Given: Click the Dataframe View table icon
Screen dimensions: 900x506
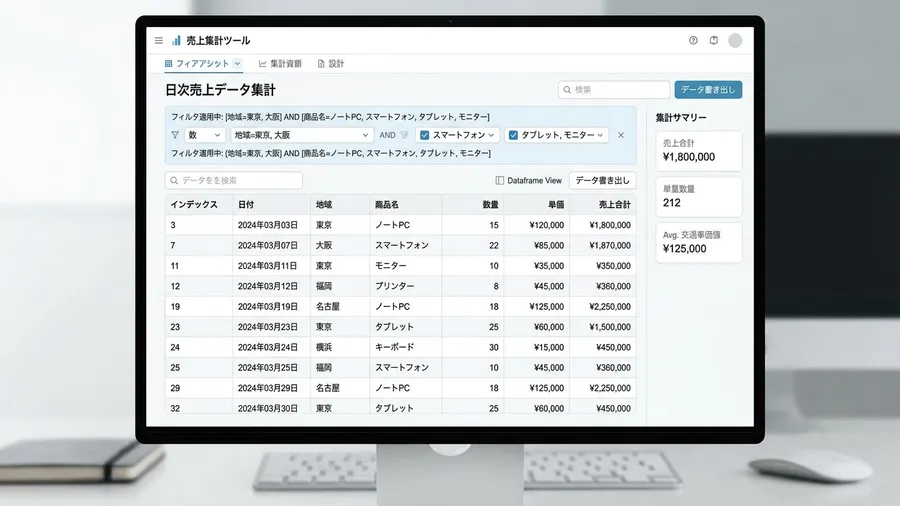Looking at the screenshot, I should pyautogui.click(x=499, y=180).
